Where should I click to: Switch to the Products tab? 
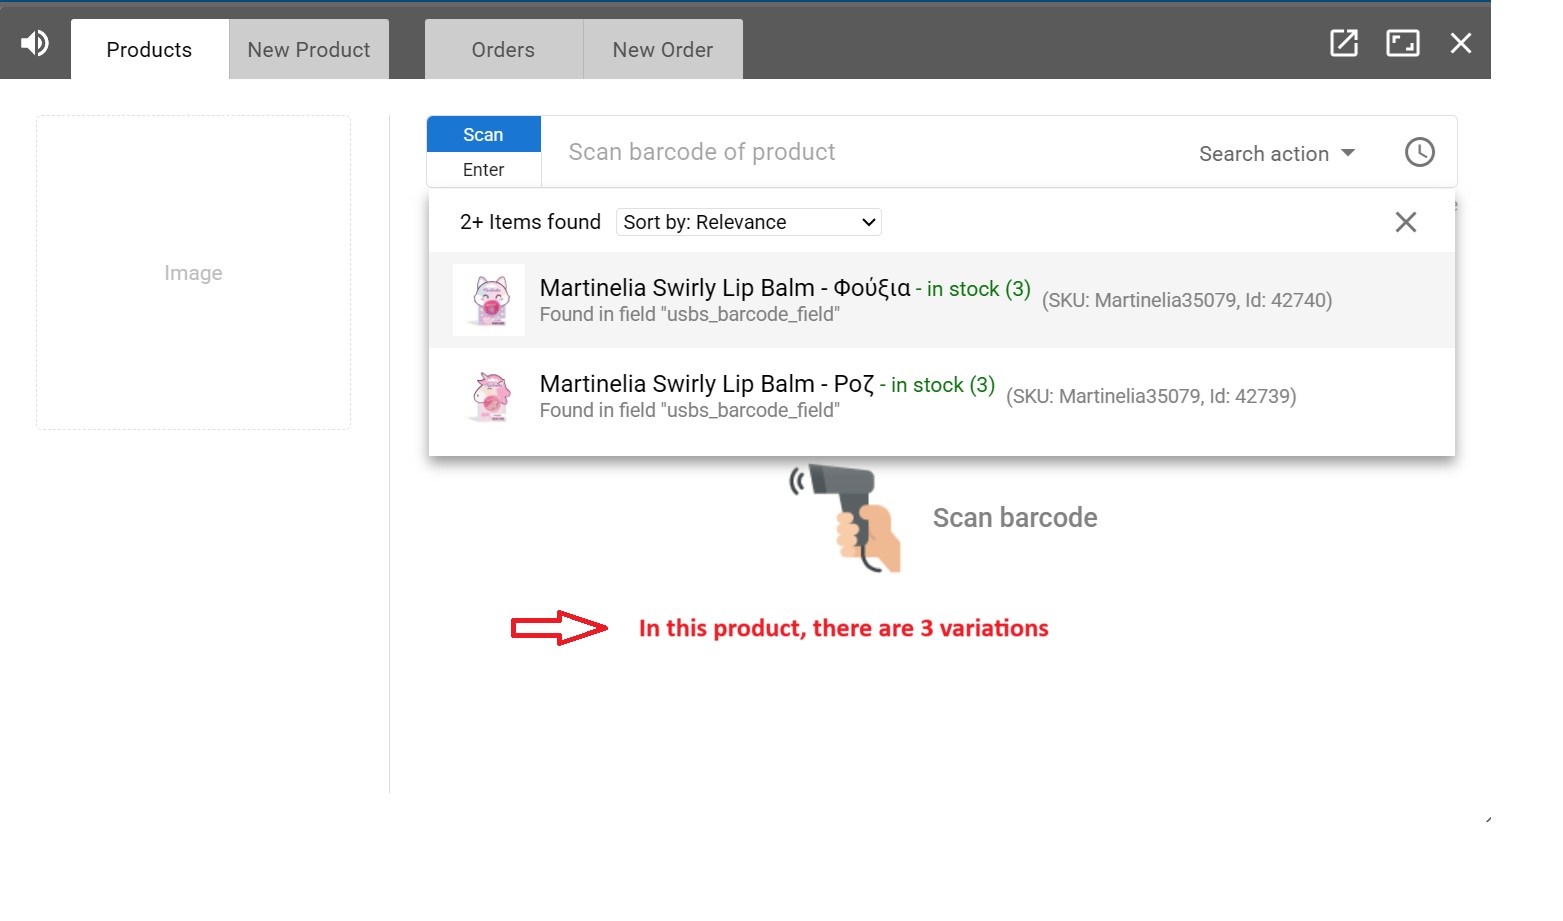[x=149, y=50]
